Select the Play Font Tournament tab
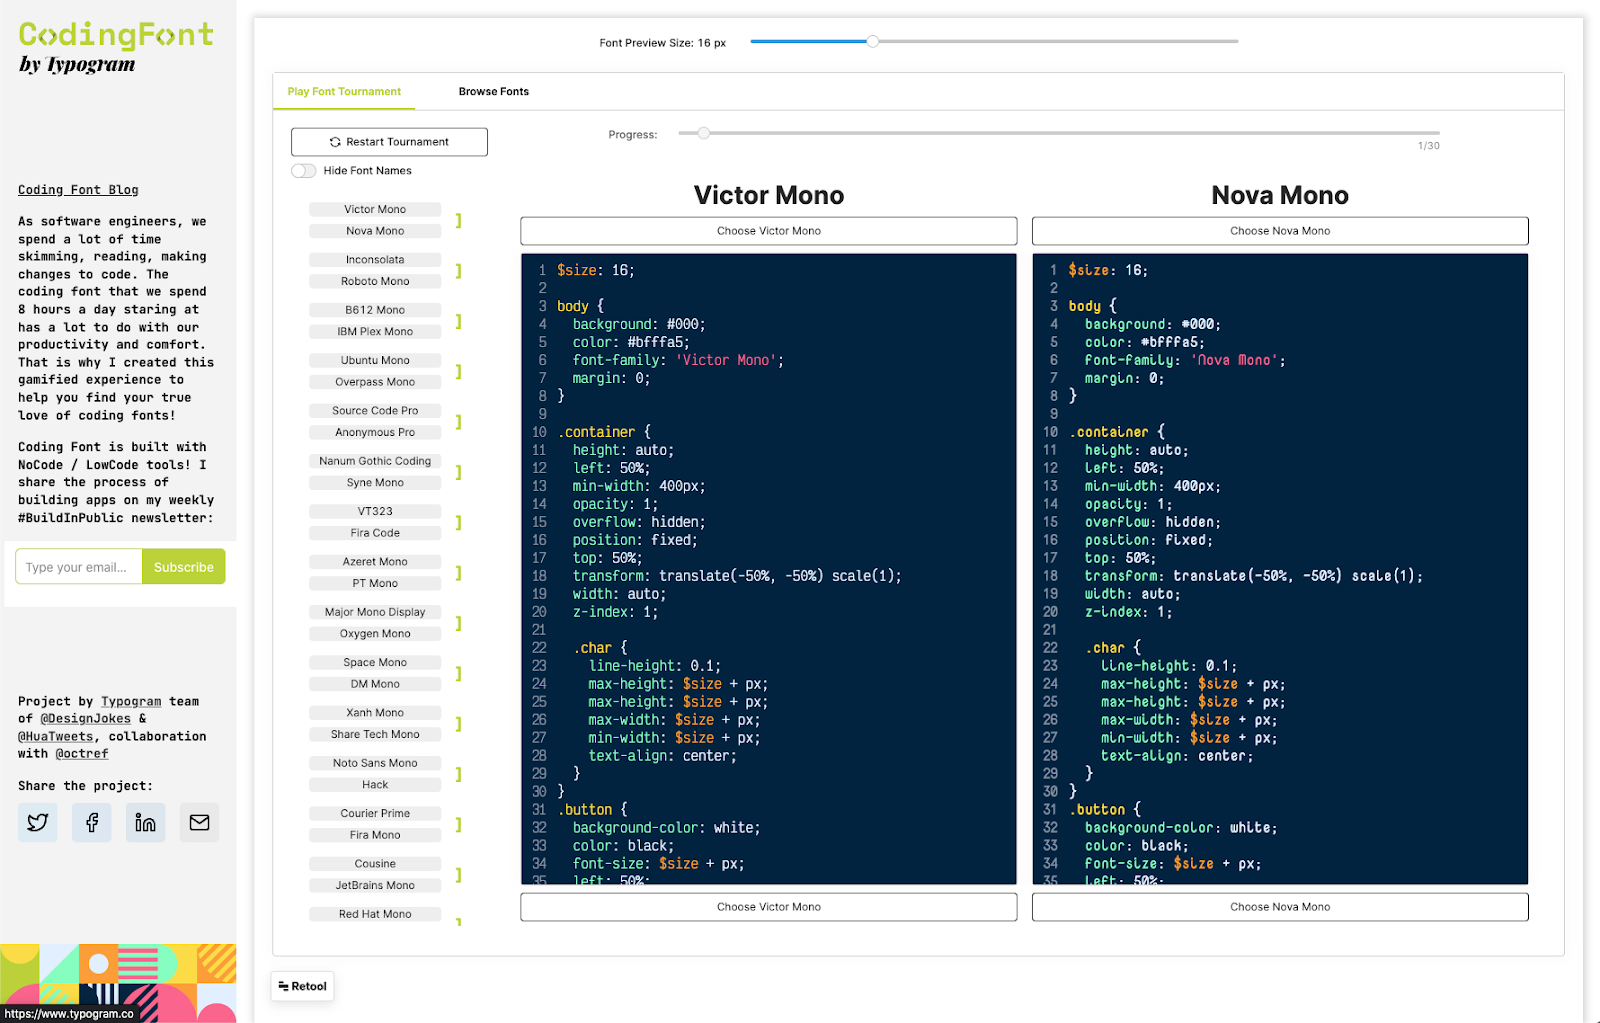 coord(344,92)
